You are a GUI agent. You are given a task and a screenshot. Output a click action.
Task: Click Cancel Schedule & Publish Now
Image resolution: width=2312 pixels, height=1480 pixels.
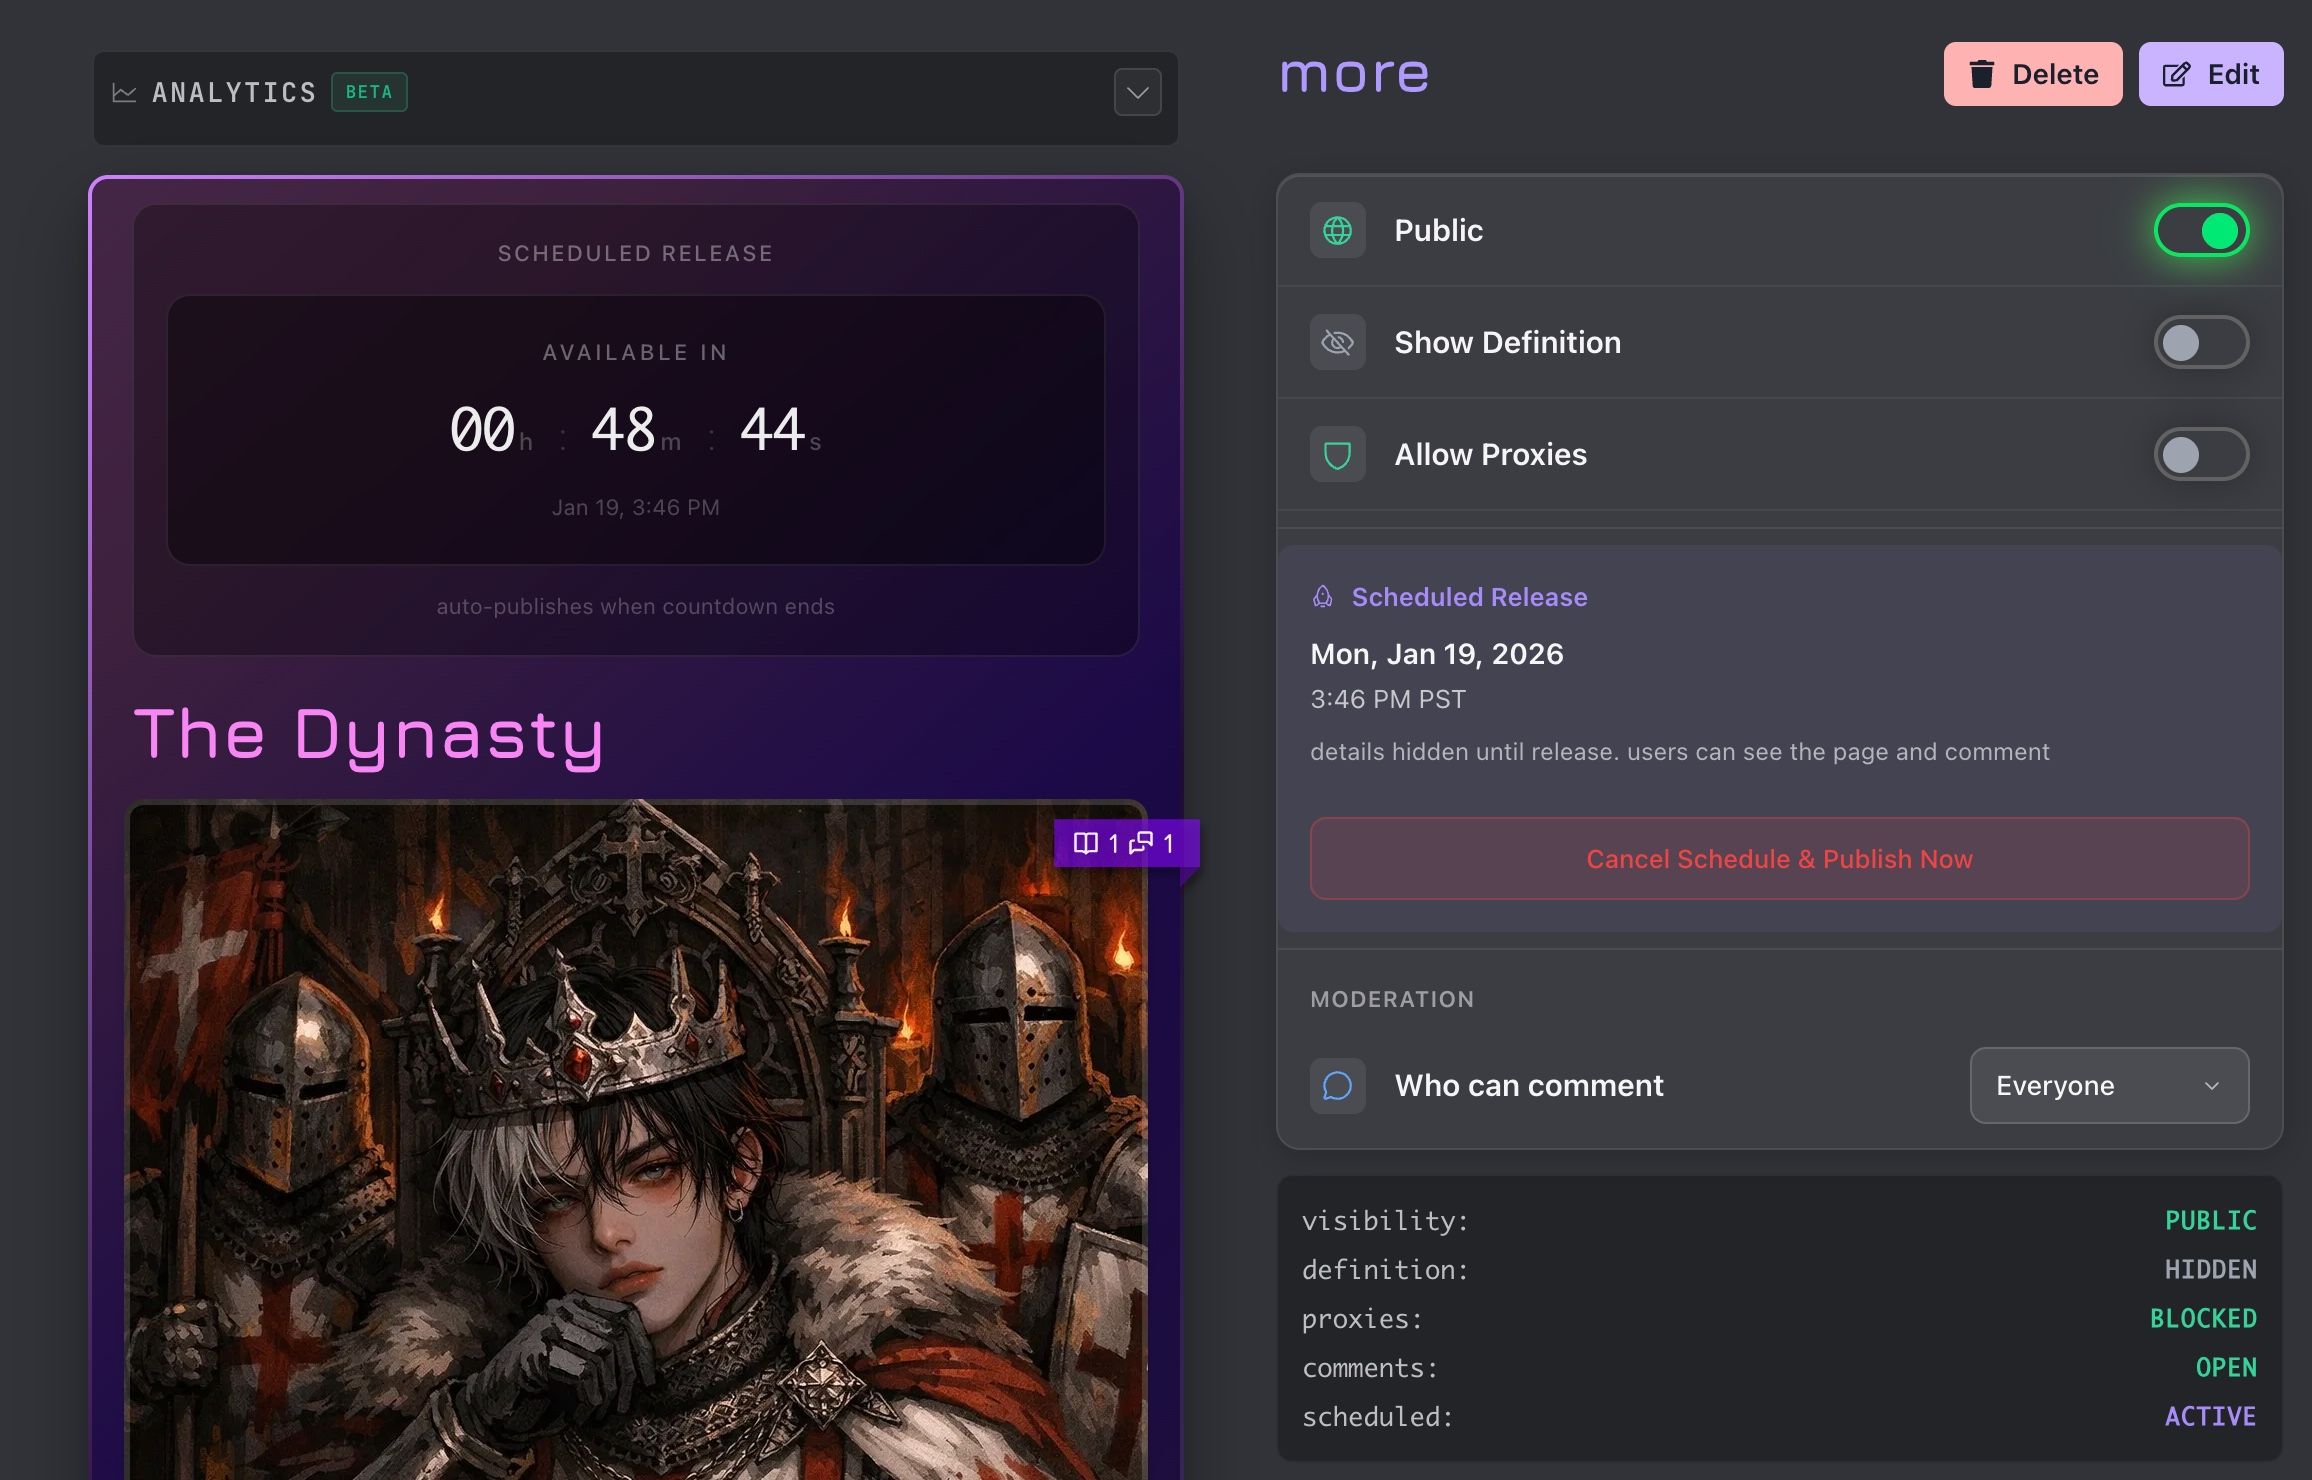coord(1779,859)
